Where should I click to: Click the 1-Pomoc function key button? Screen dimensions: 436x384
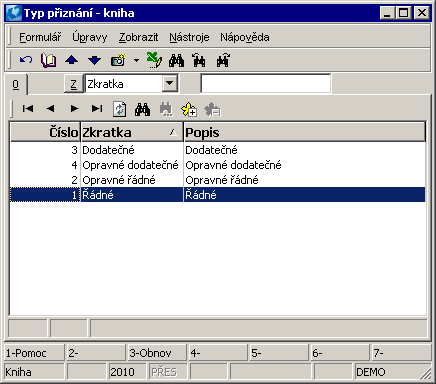[x=34, y=353]
